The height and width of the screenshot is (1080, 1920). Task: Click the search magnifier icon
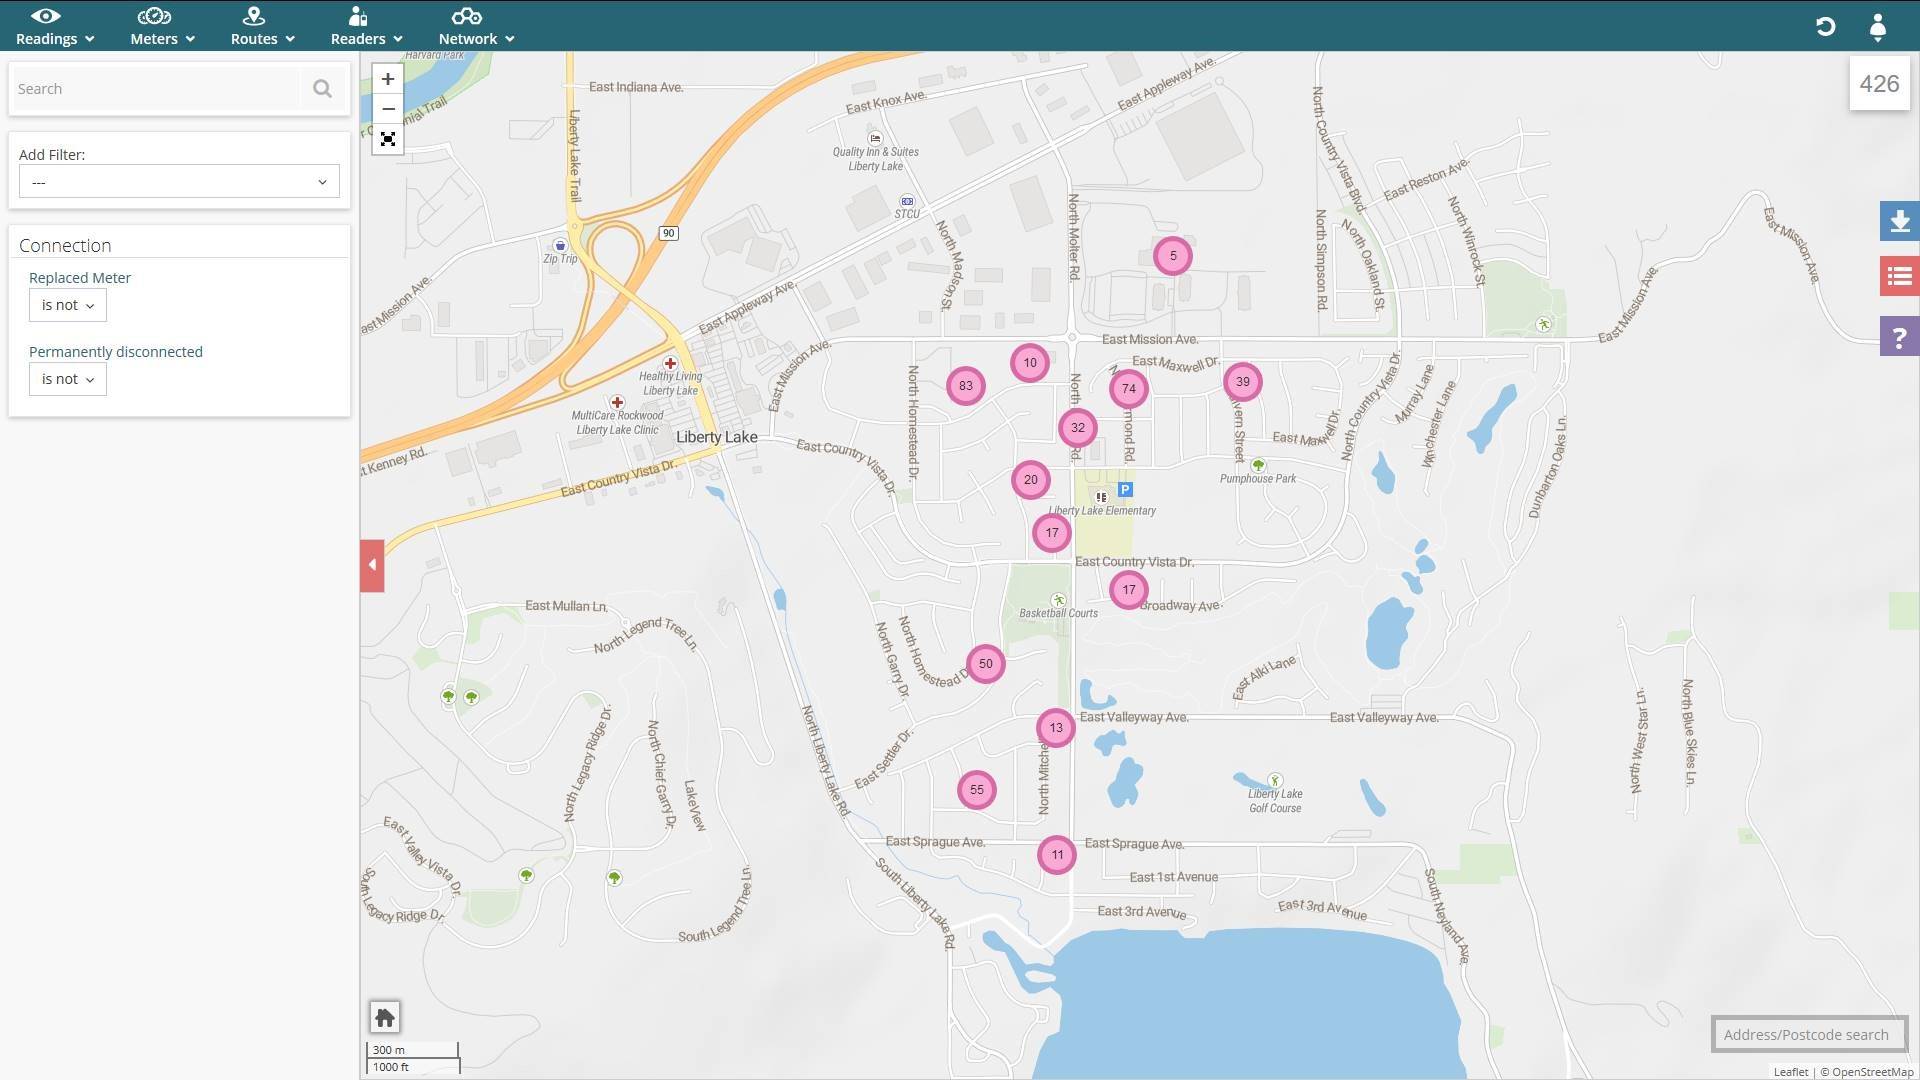tap(322, 89)
